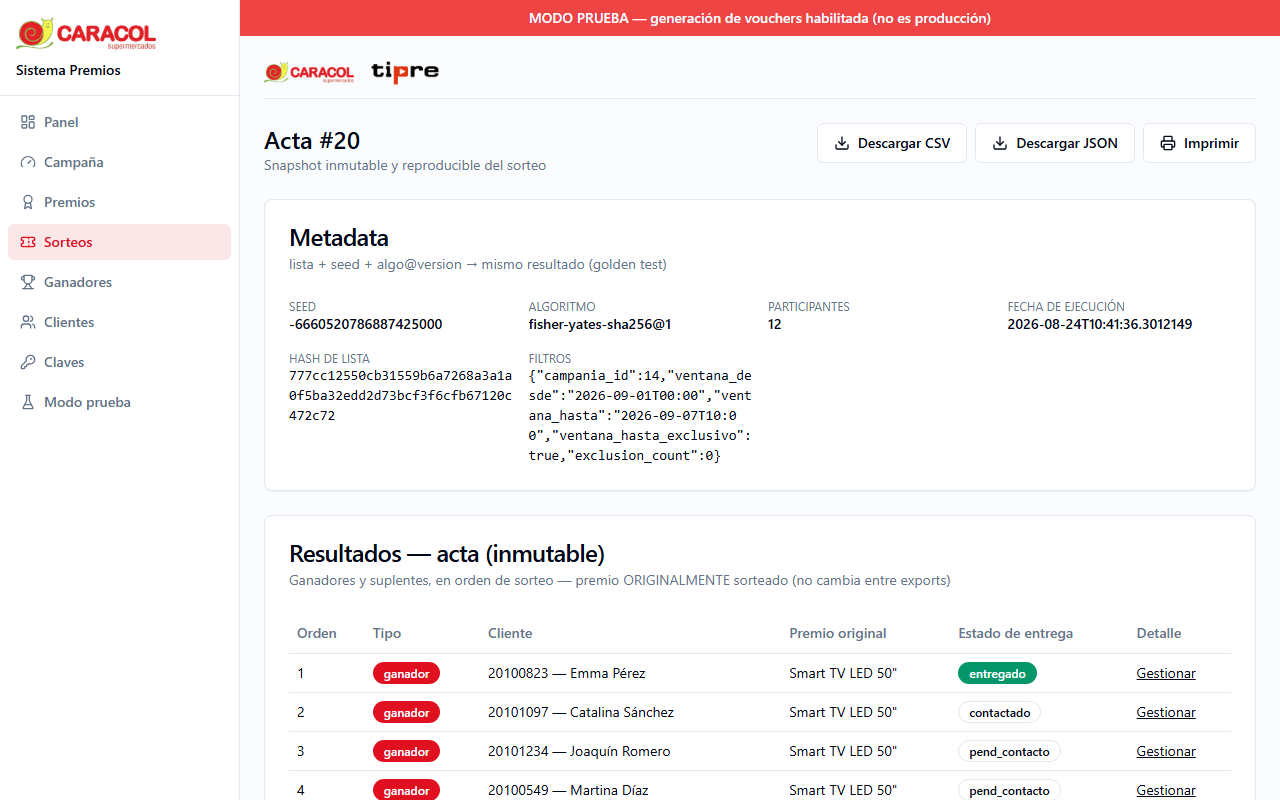Click ganador badge in row 3

tap(406, 751)
